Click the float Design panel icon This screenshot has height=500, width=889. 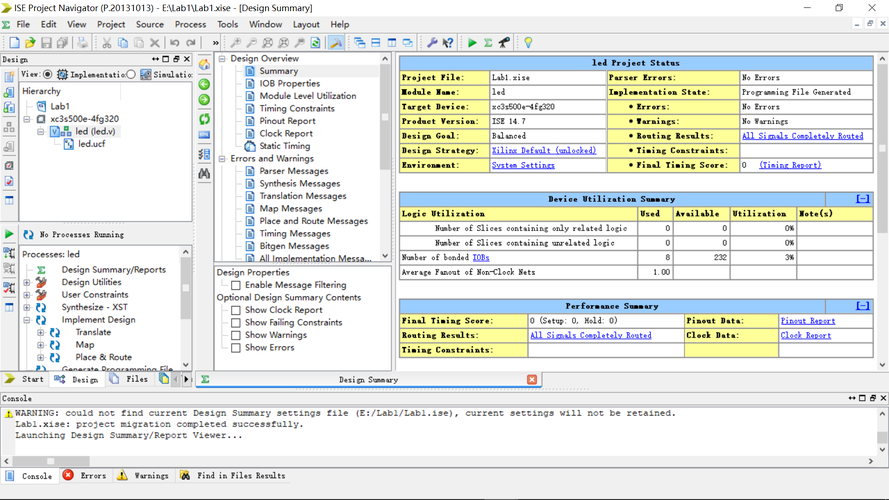tap(176, 59)
